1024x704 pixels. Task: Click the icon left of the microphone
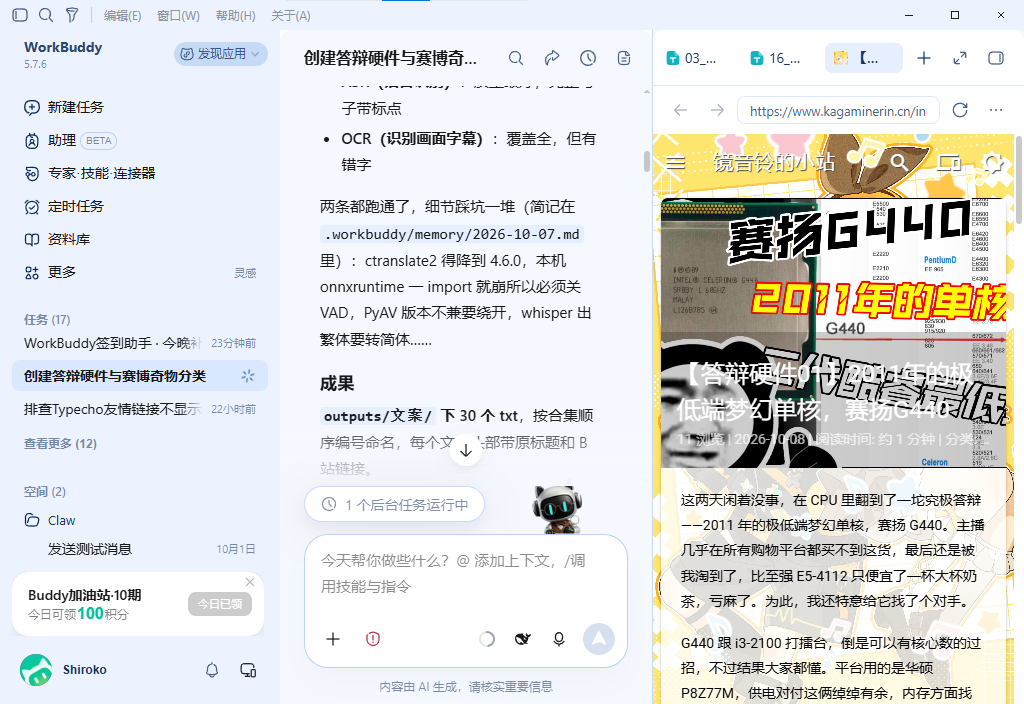[x=522, y=639]
